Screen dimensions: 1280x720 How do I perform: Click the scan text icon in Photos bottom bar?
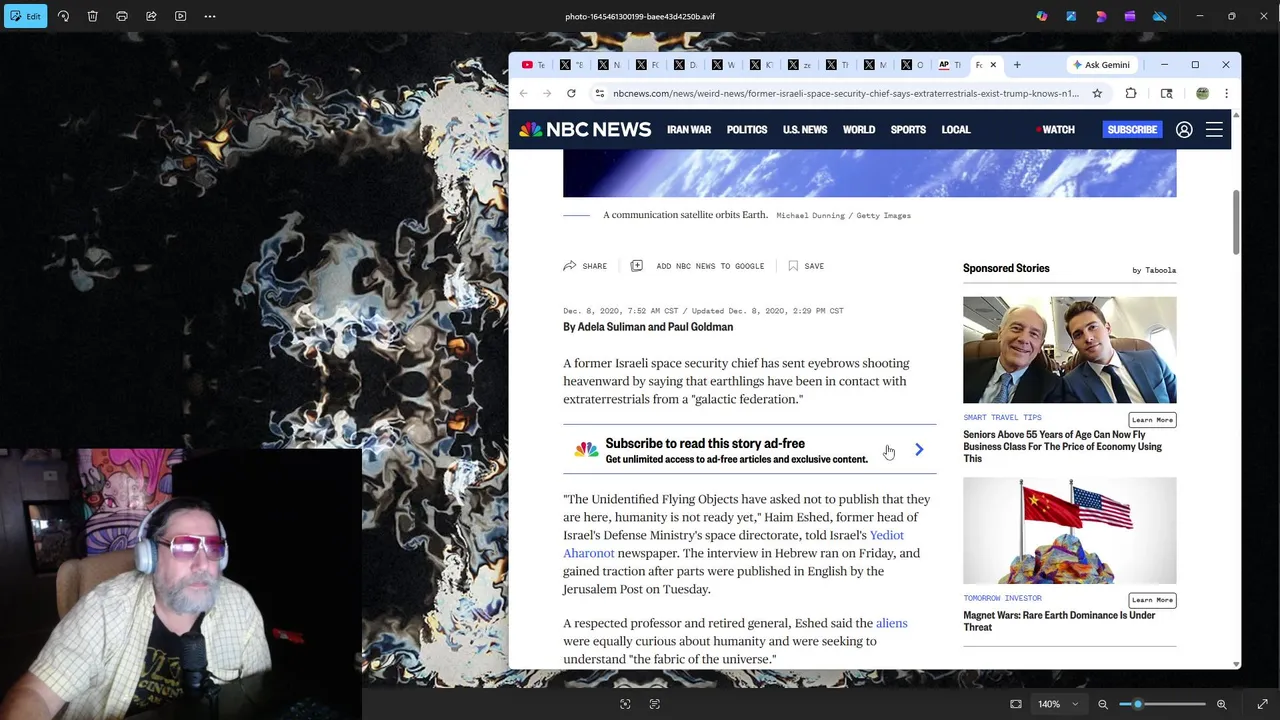pos(655,704)
